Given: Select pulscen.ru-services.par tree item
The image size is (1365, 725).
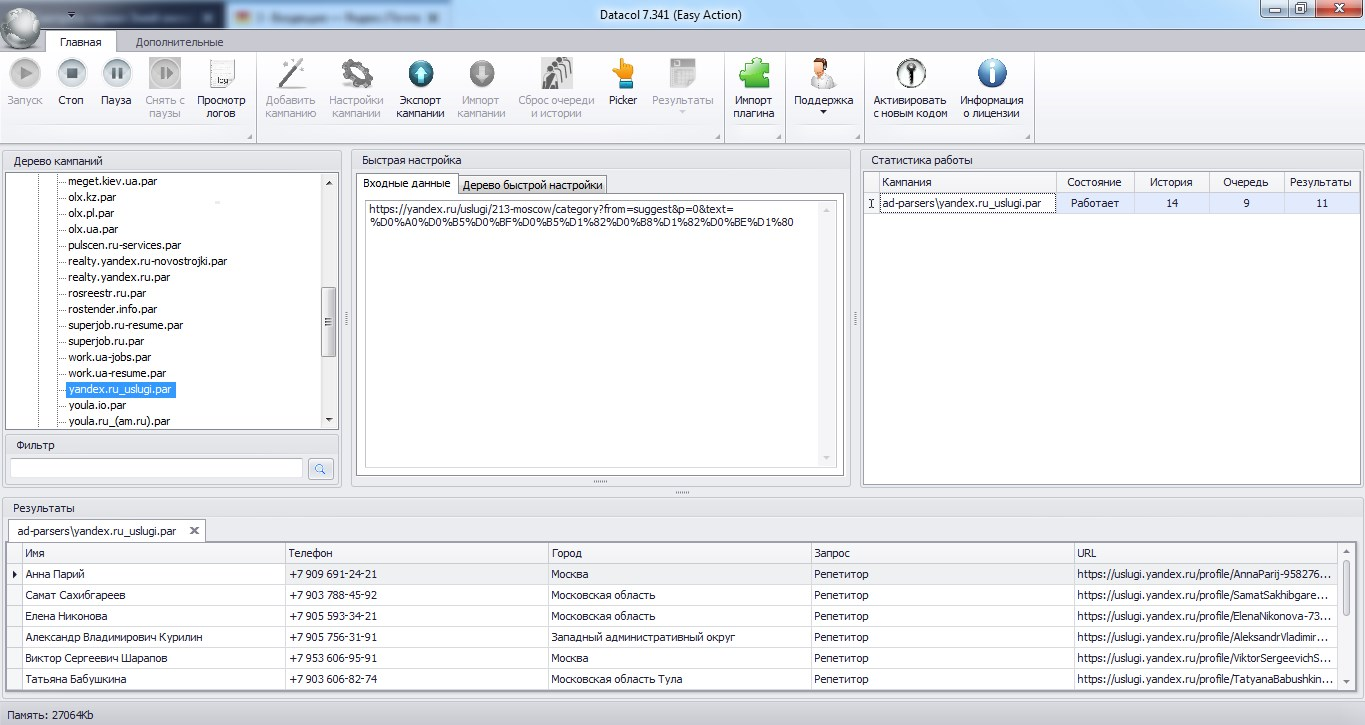Looking at the screenshot, I should (x=124, y=245).
